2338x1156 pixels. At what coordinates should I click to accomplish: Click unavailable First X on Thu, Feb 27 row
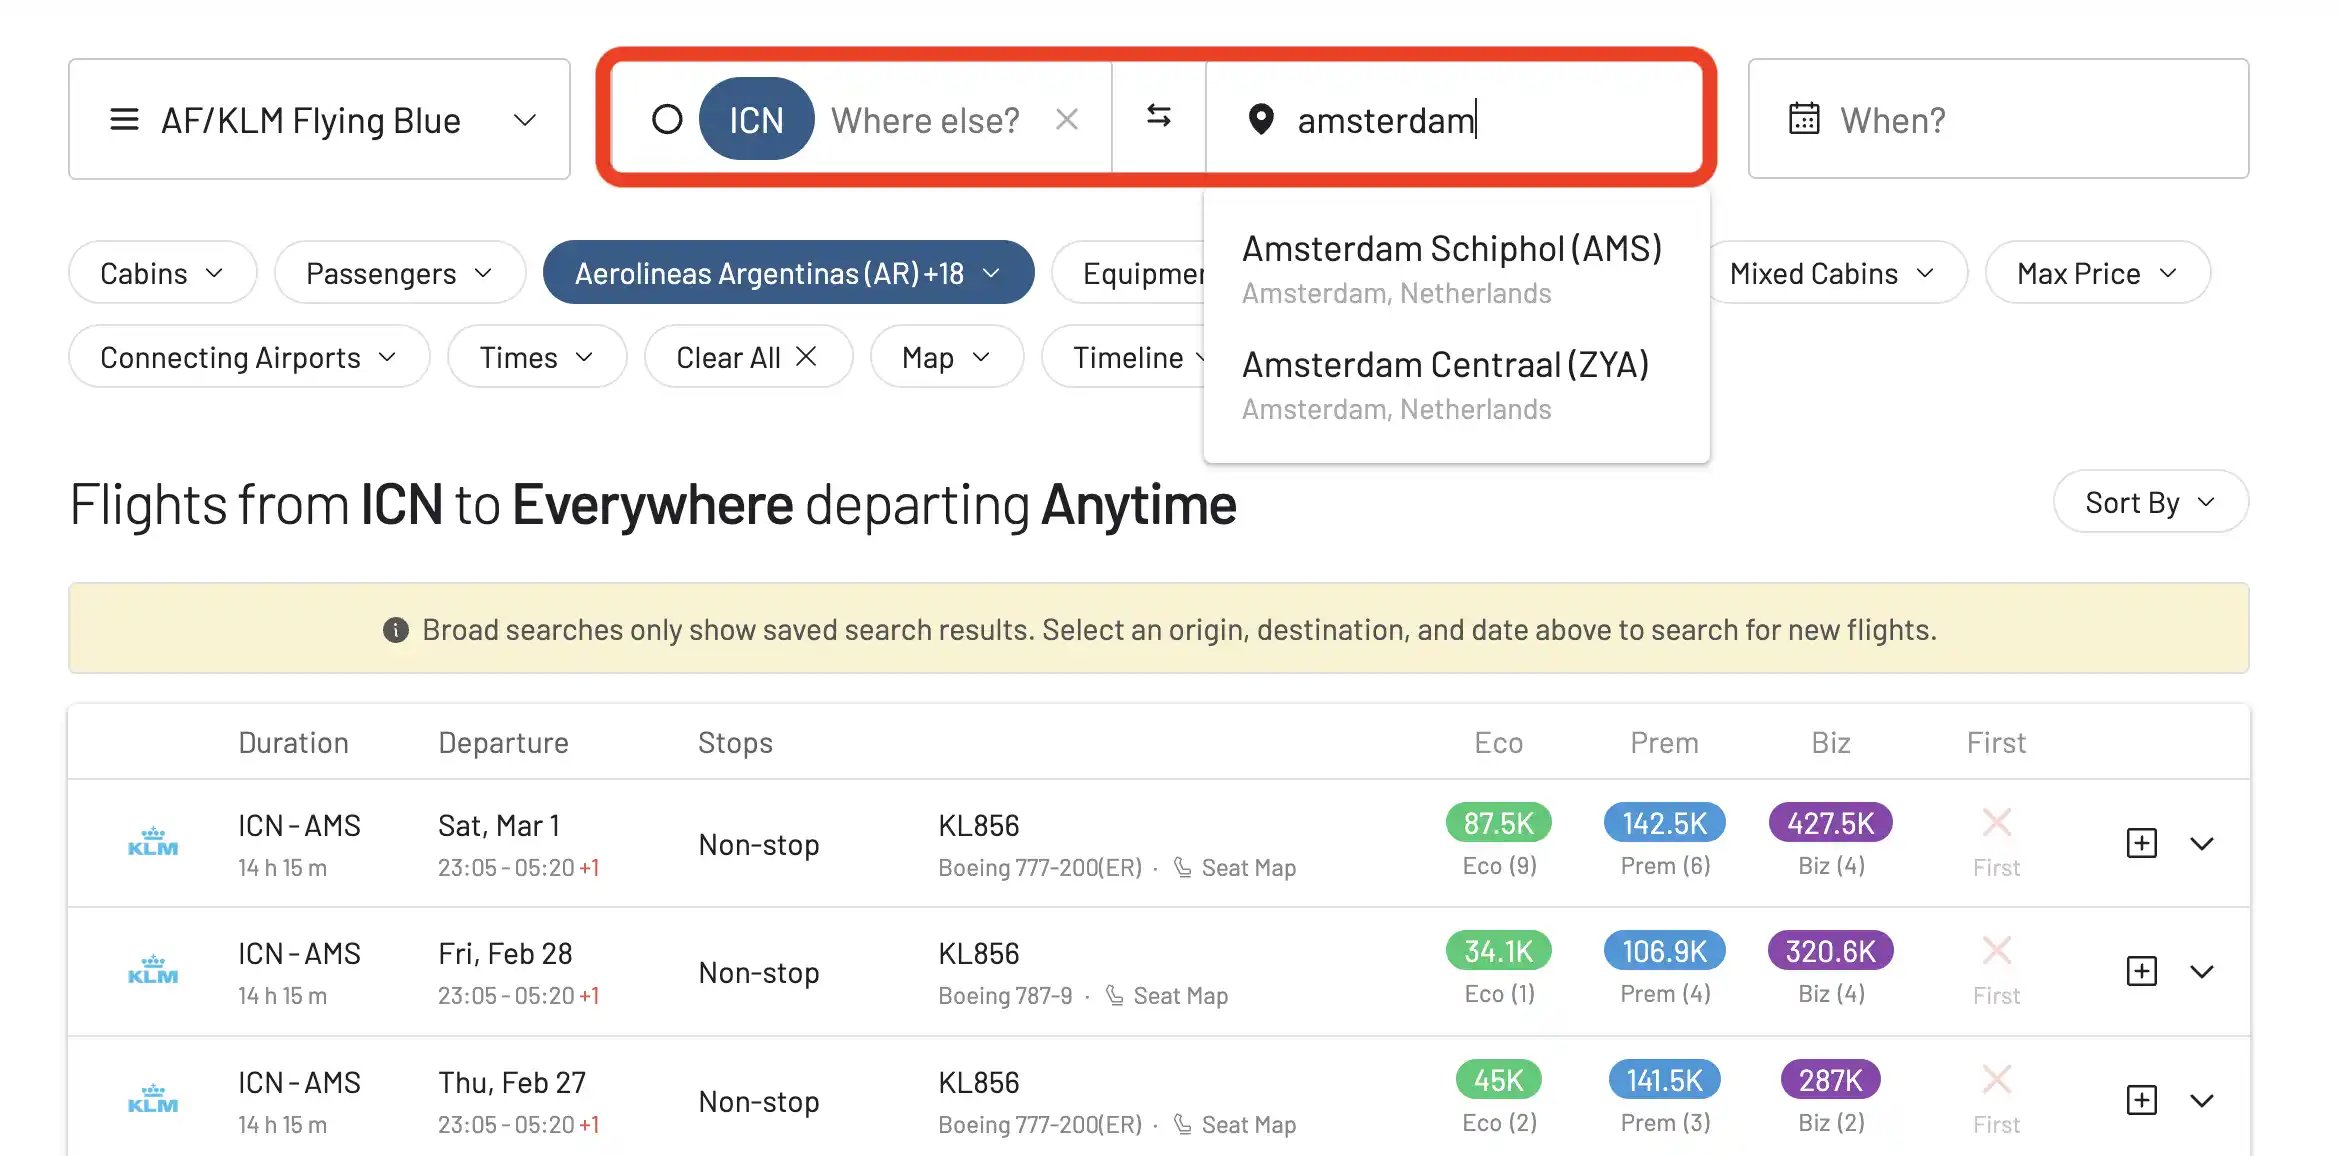1997,1080
